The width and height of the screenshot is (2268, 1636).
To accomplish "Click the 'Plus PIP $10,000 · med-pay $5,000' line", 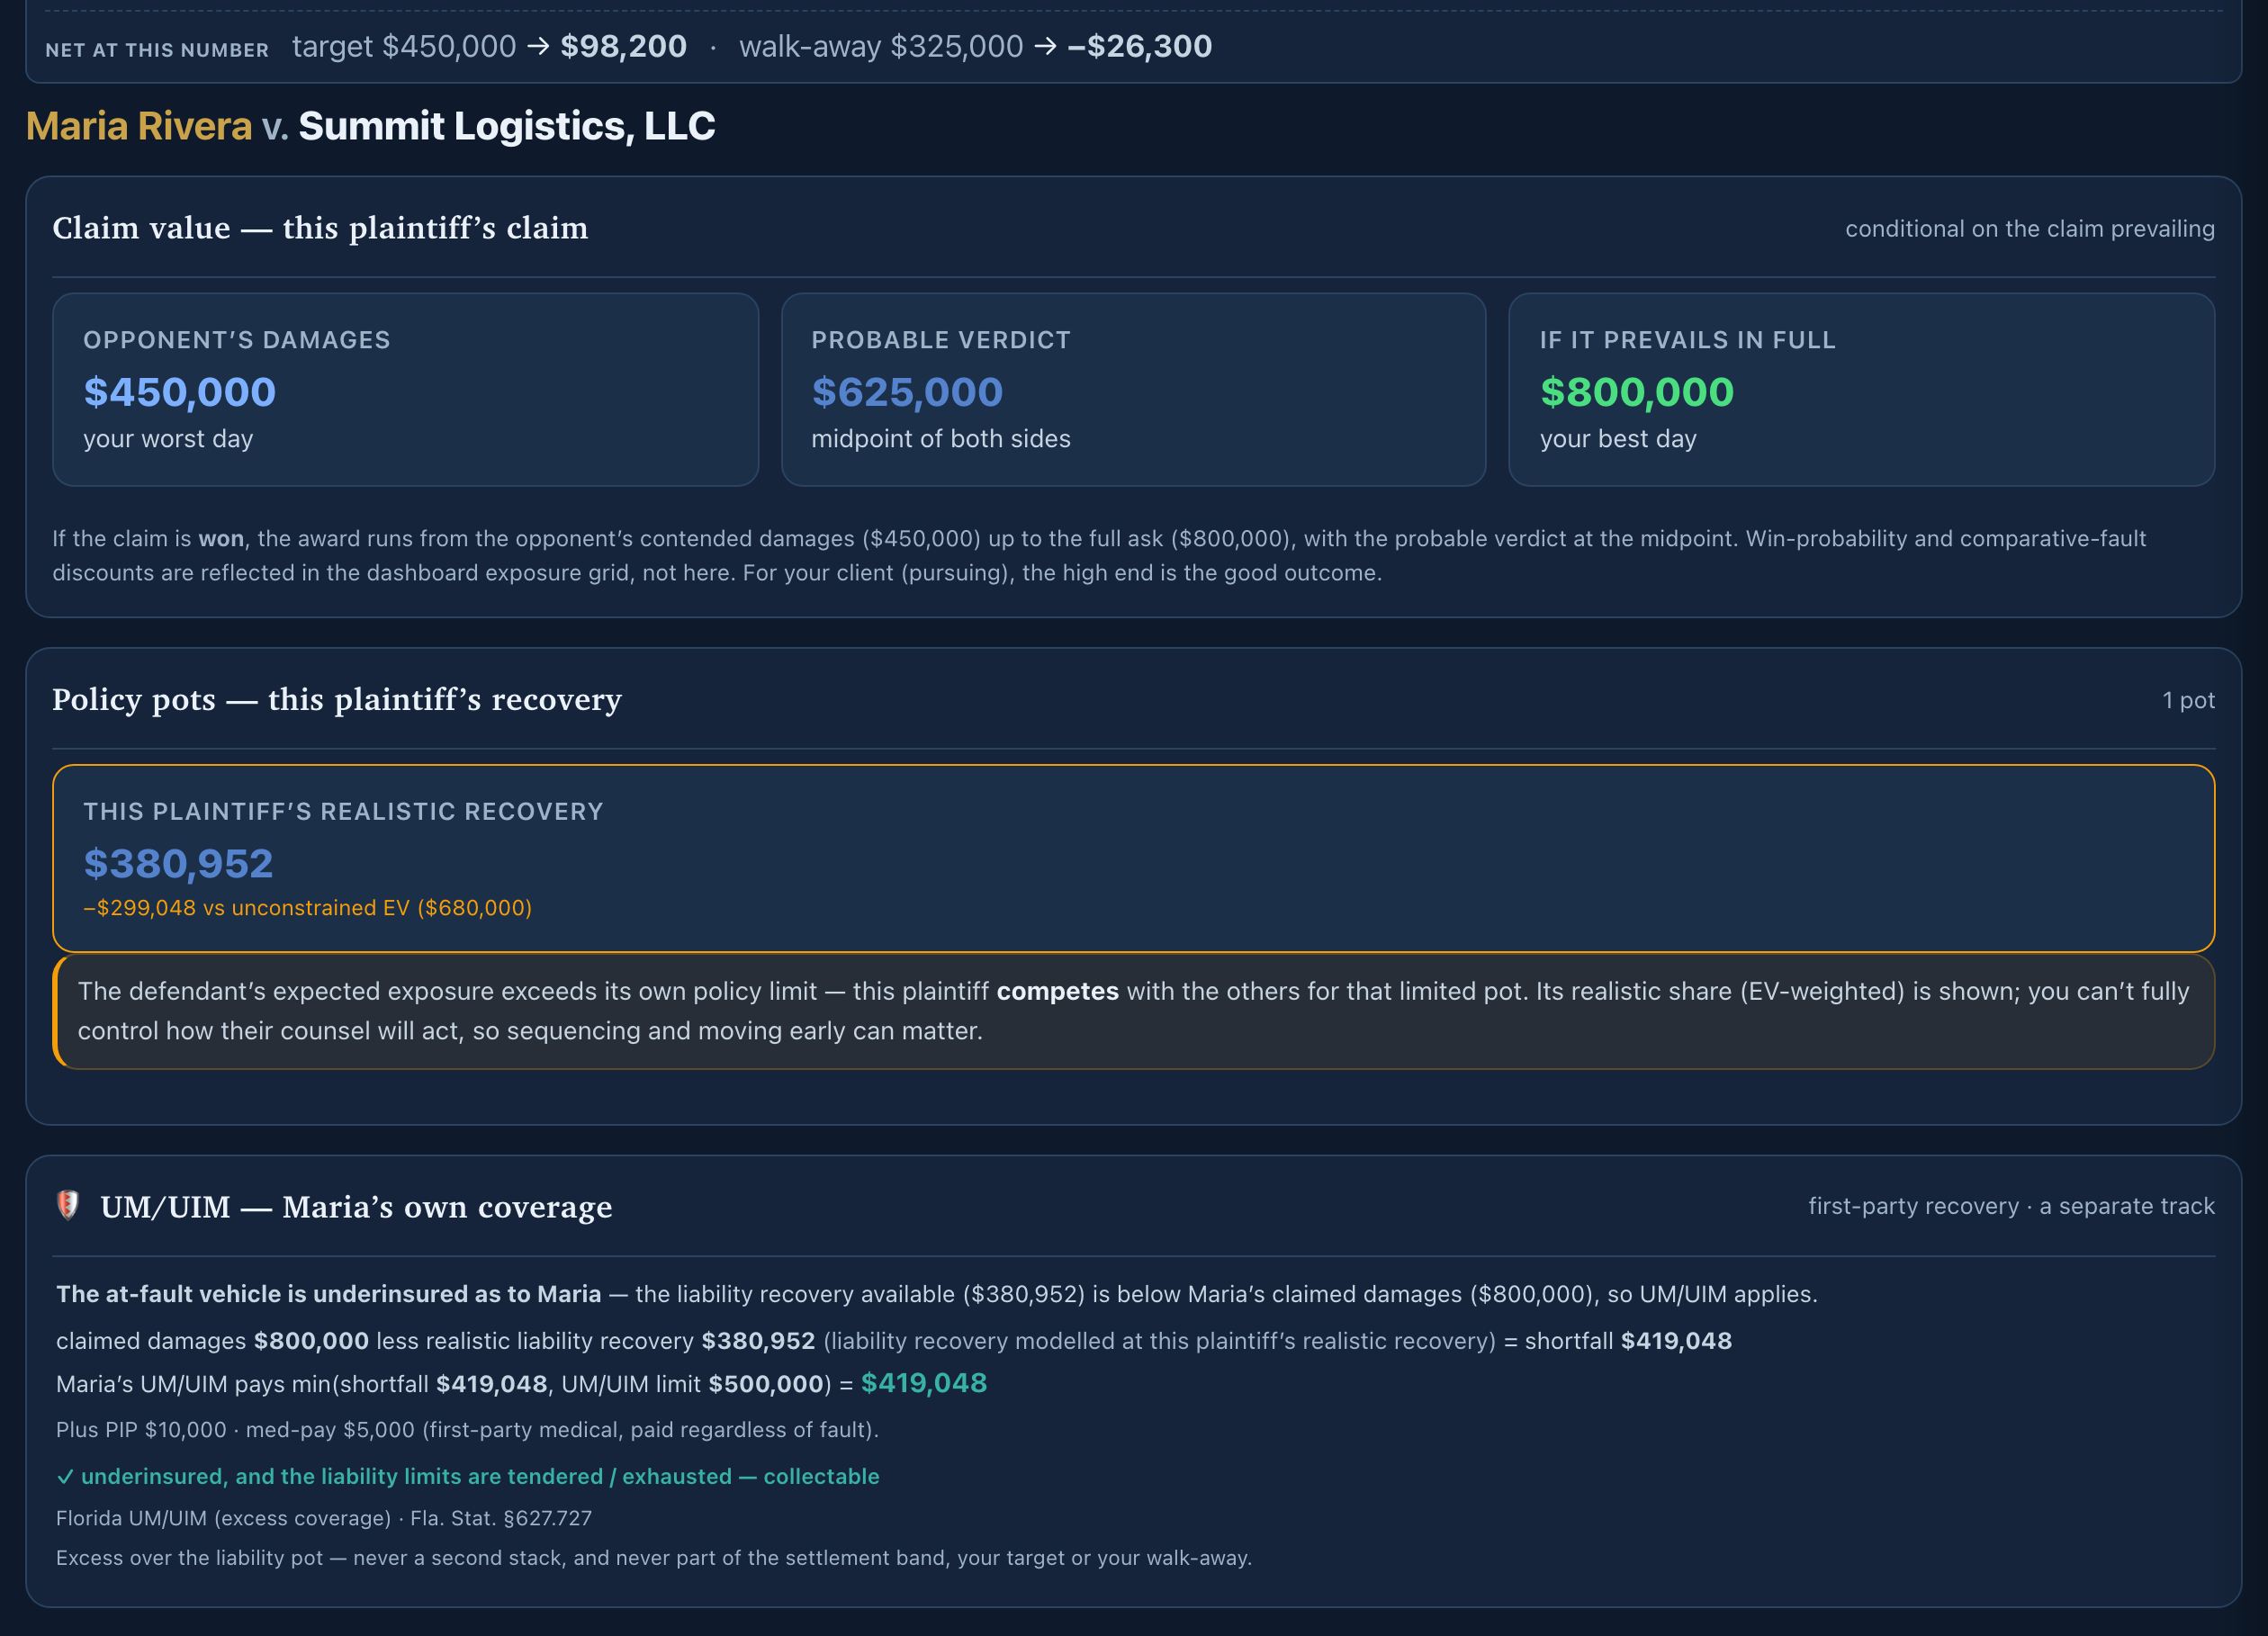I will [x=467, y=1430].
